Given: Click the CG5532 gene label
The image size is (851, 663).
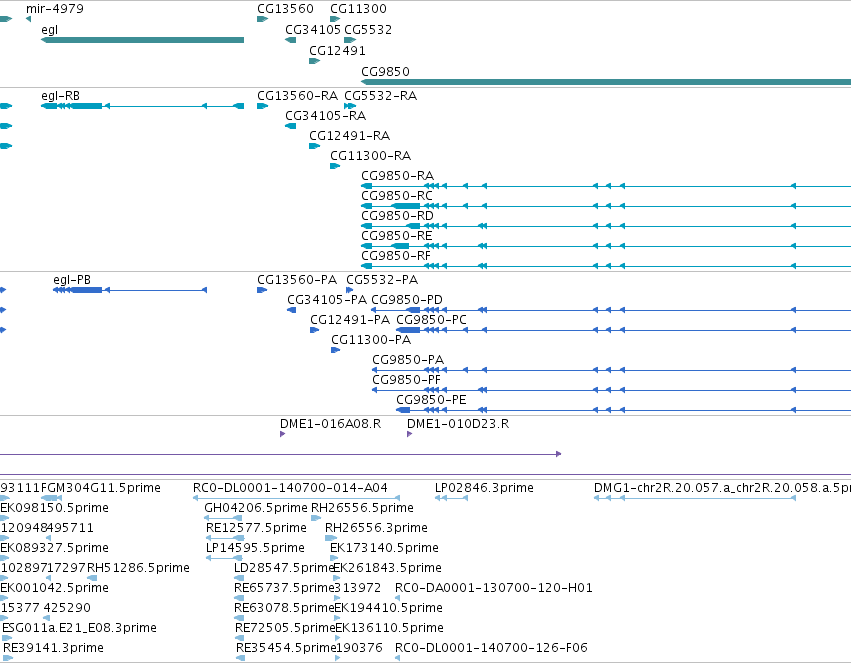Looking at the screenshot, I should click(368, 30).
